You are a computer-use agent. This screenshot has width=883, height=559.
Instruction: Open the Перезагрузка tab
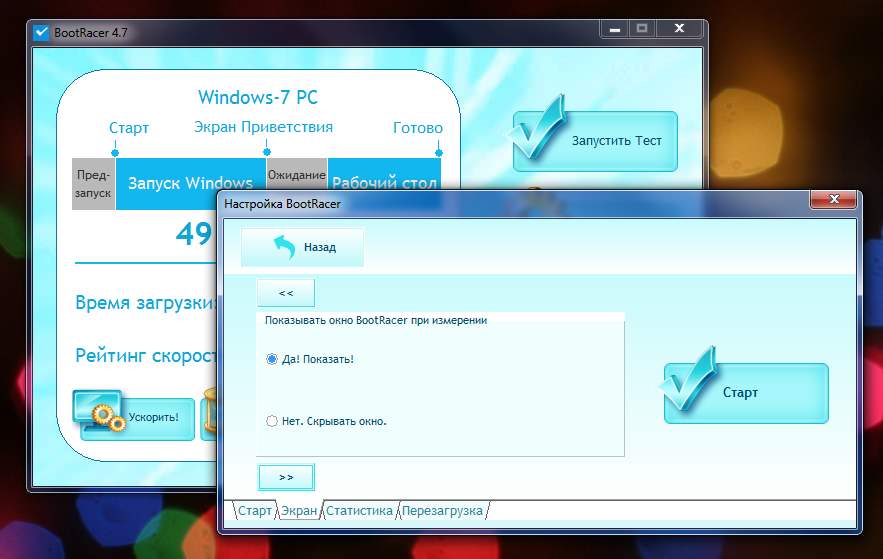[442, 511]
